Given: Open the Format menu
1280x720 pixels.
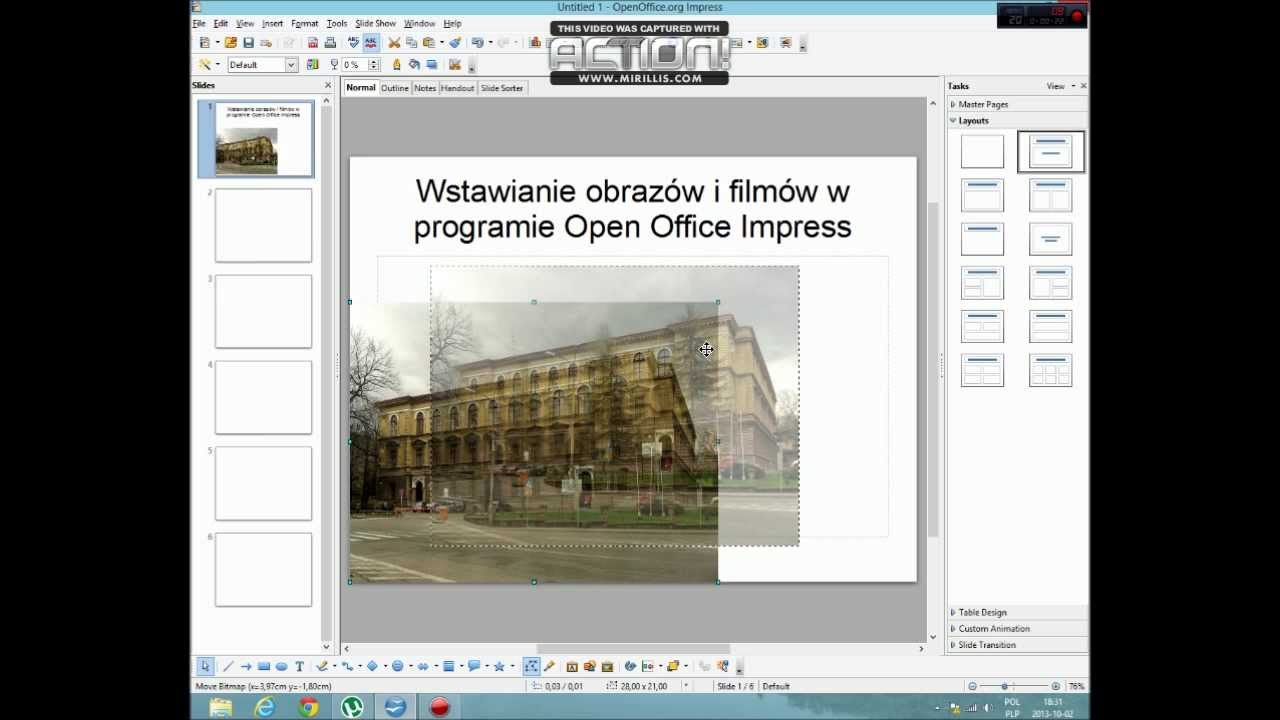Looking at the screenshot, I should pos(304,23).
